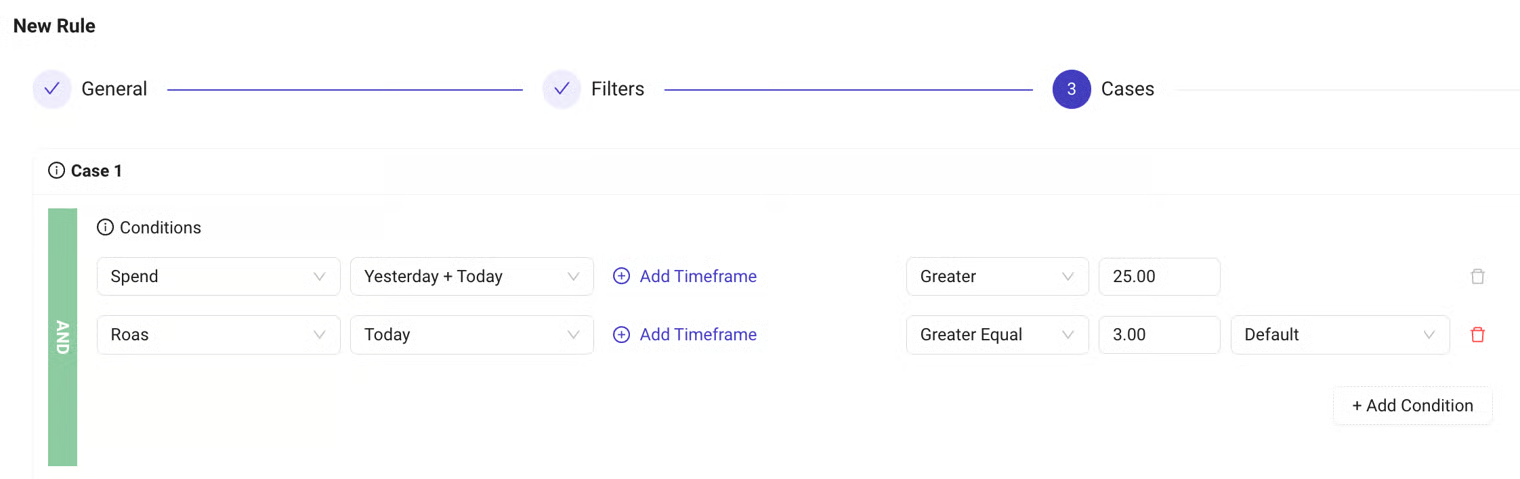The width and height of the screenshot is (1520, 479).
Task: Open the Default dropdown in Roas row
Action: (x=1339, y=335)
